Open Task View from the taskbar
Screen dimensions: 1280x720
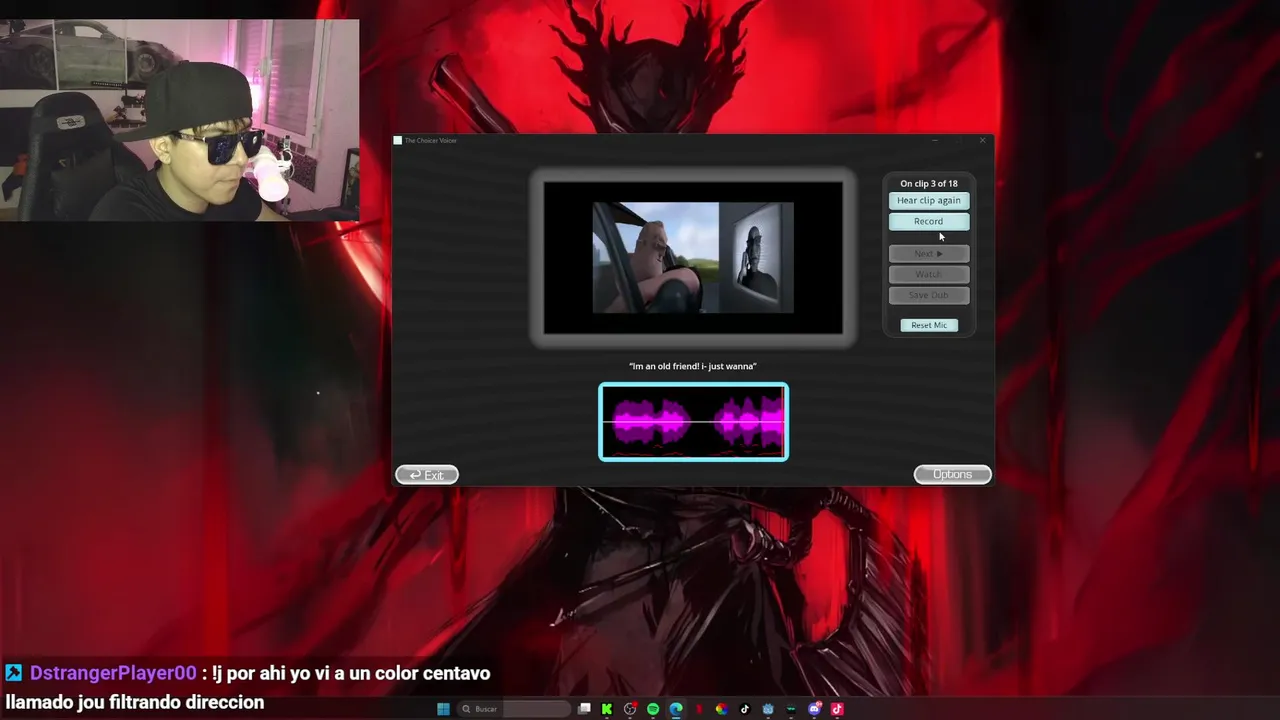click(x=585, y=709)
